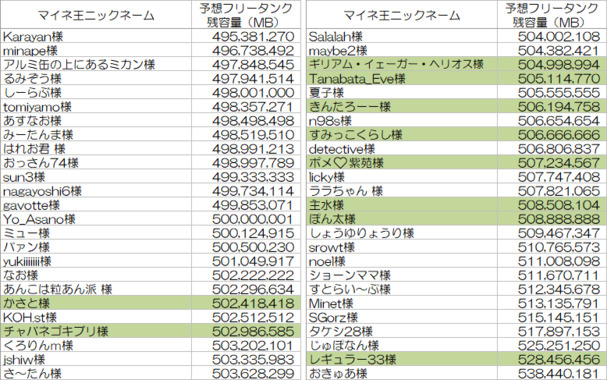Click the value 502.222.222
The image size is (607, 380).
pyautogui.click(x=253, y=276)
